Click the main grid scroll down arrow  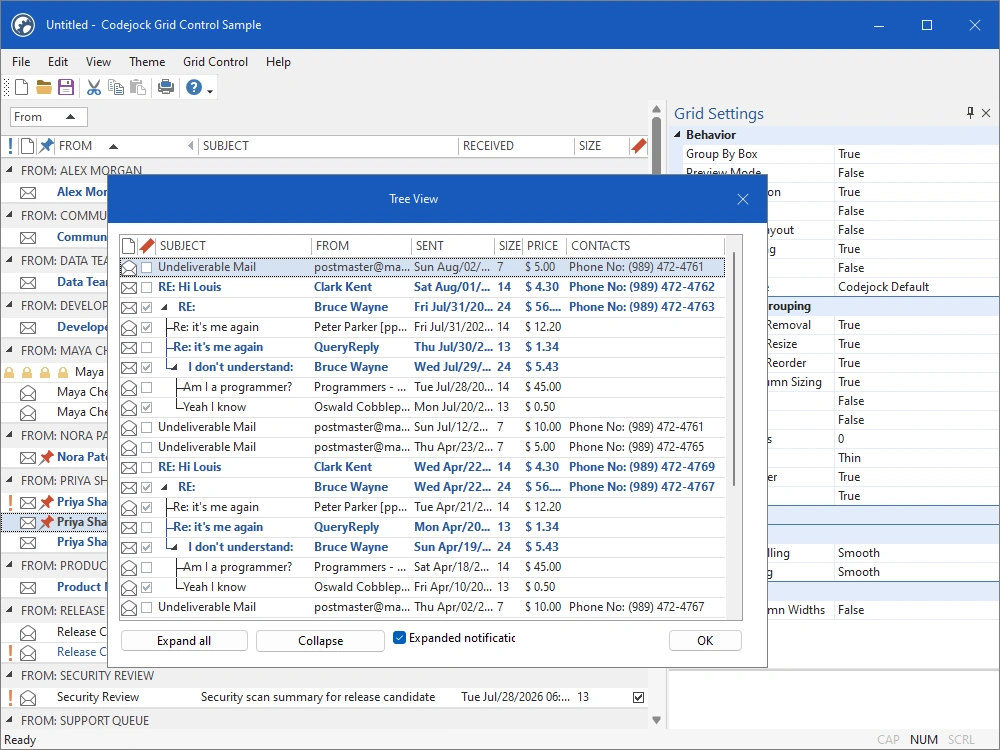click(x=657, y=720)
